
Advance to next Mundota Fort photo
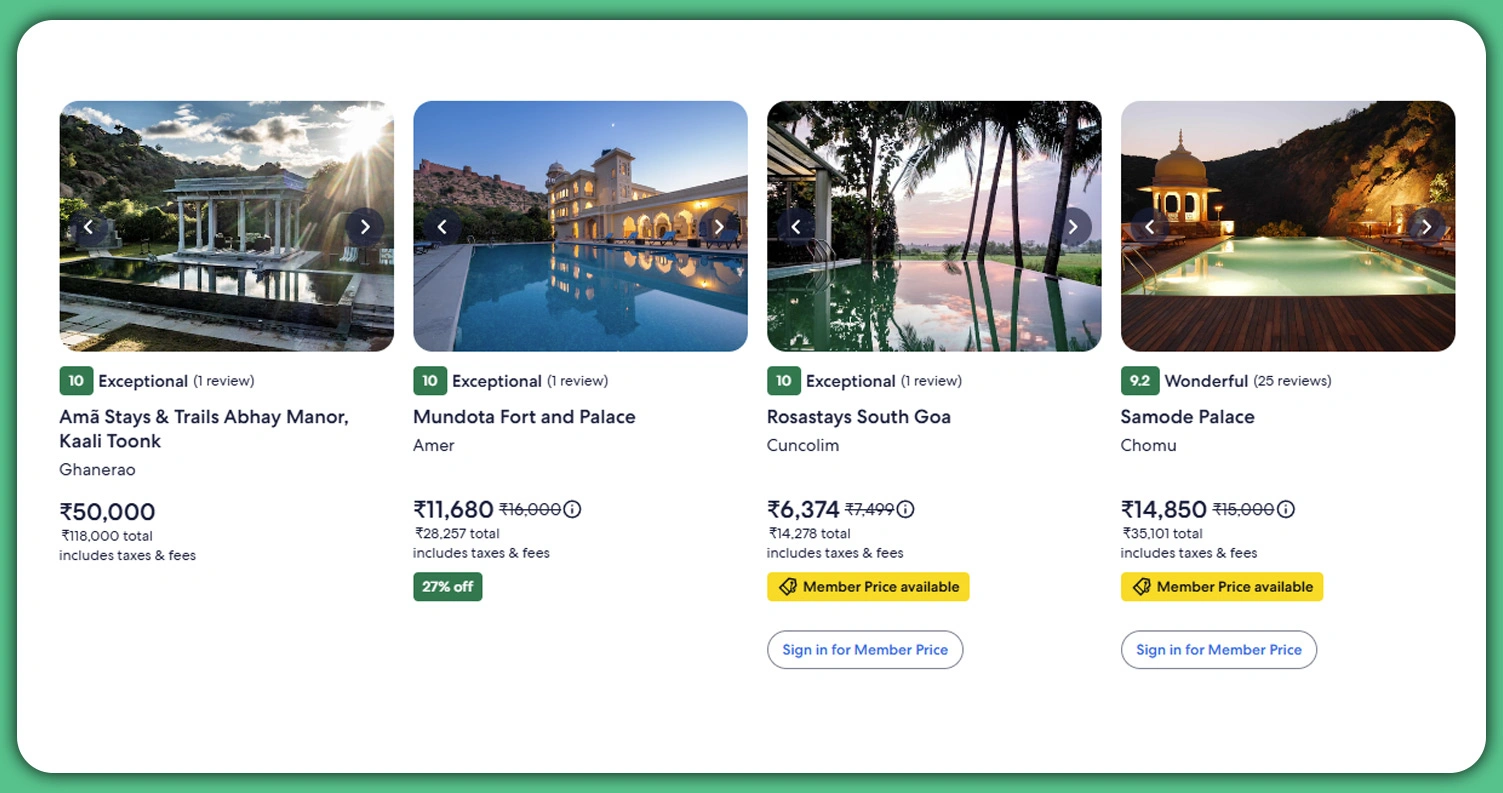[718, 227]
